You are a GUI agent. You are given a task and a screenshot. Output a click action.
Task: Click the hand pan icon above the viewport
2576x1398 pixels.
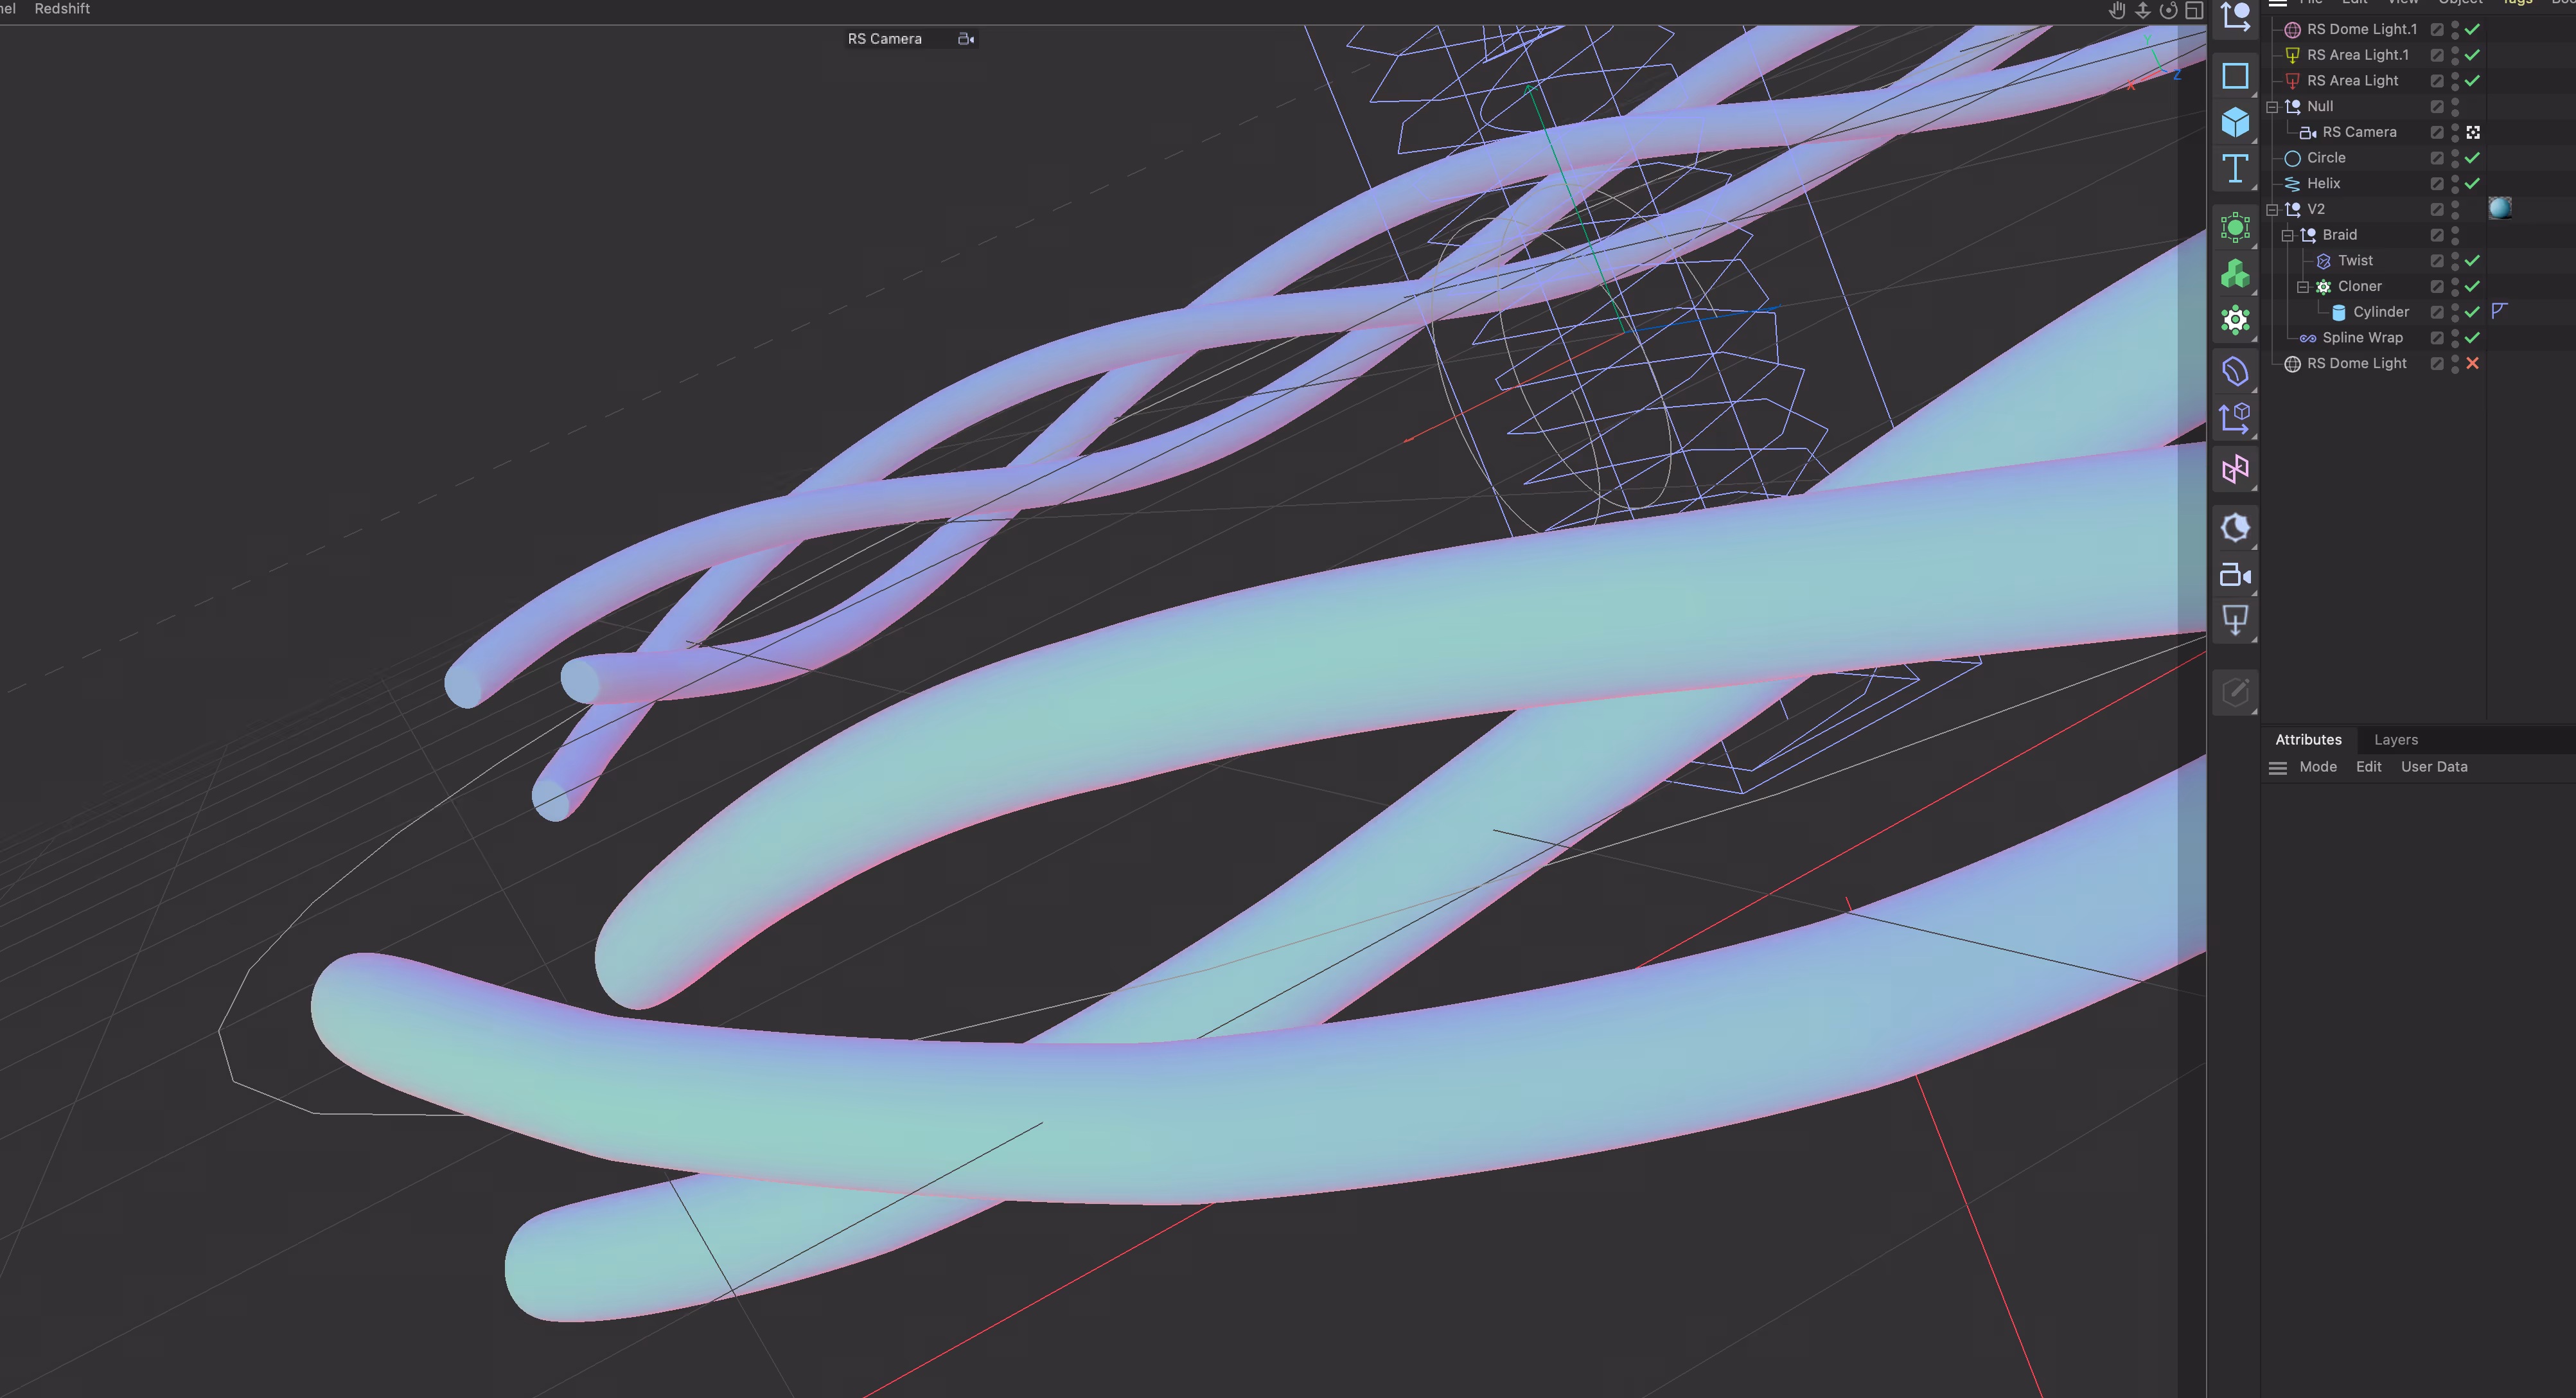(x=2117, y=10)
